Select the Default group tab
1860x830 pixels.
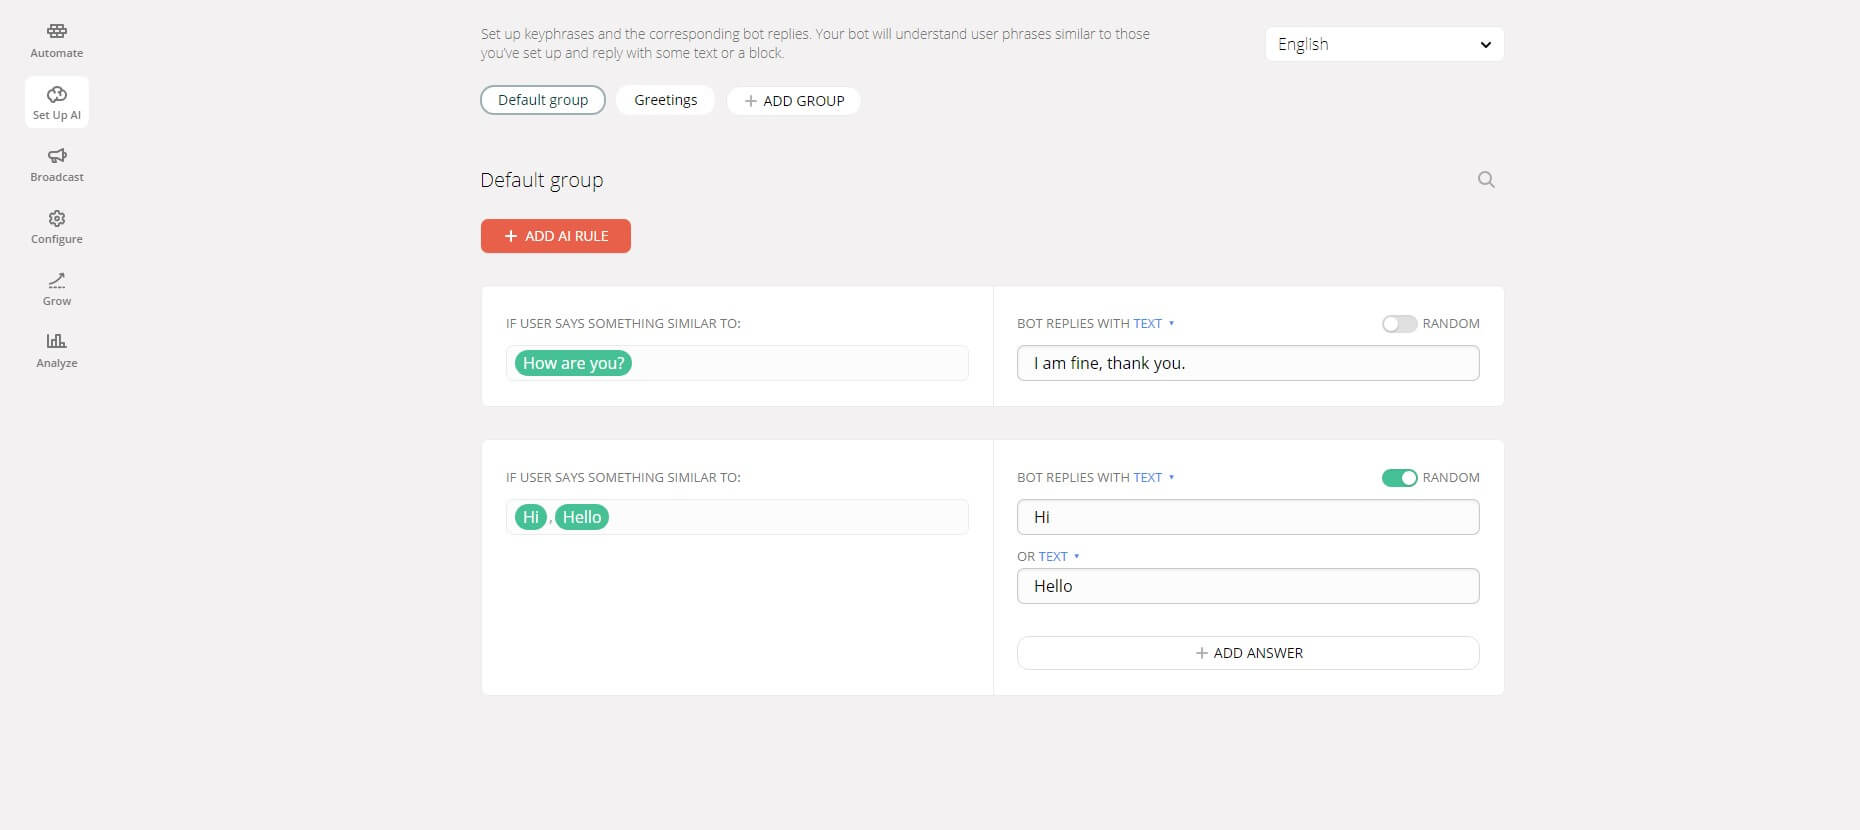(x=543, y=100)
